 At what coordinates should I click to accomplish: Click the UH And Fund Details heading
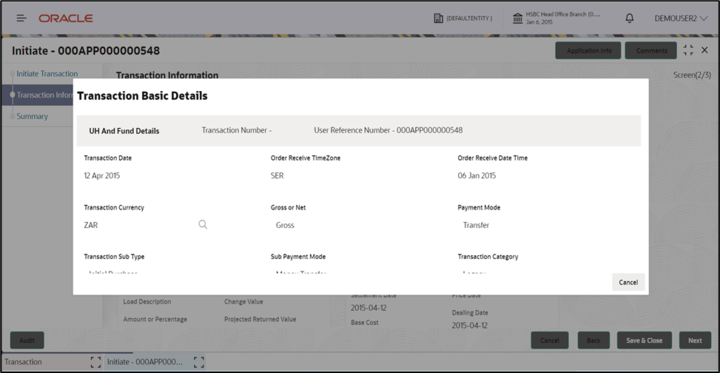[124, 131]
